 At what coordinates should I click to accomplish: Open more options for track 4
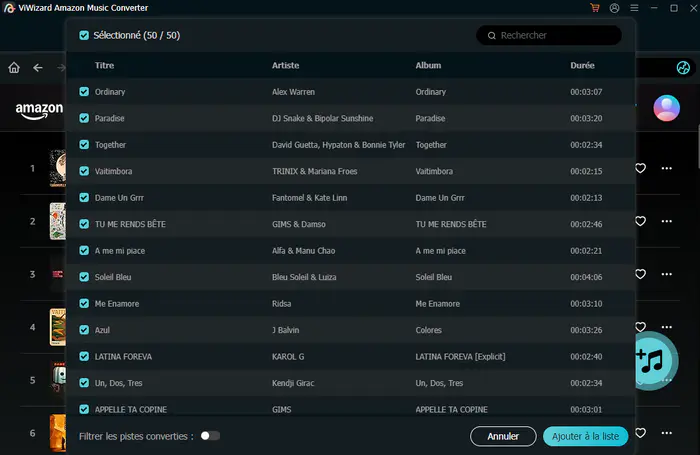(x=667, y=327)
